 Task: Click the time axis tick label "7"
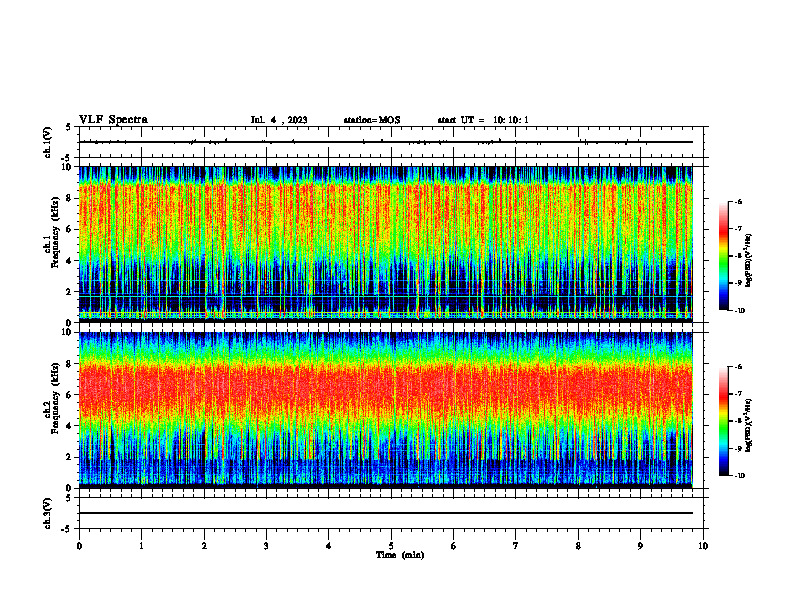pyautogui.click(x=516, y=546)
